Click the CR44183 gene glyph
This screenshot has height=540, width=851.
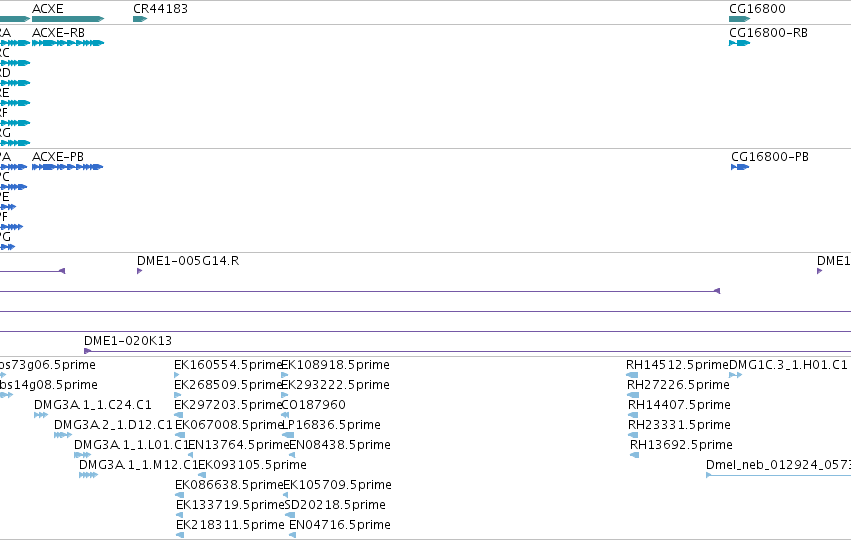(140, 19)
